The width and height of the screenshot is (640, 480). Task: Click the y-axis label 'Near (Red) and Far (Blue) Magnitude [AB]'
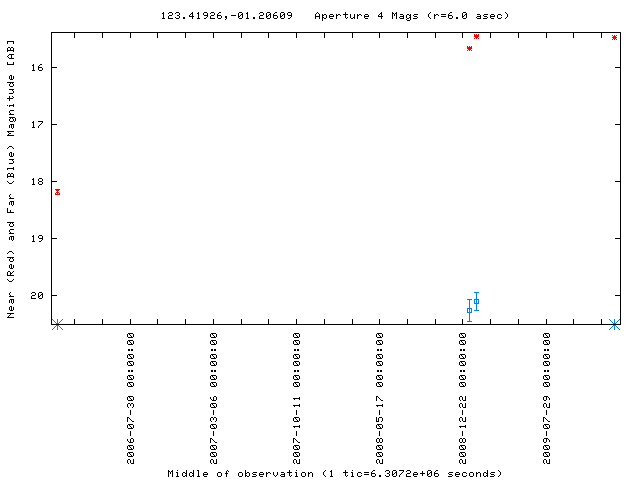point(11,179)
